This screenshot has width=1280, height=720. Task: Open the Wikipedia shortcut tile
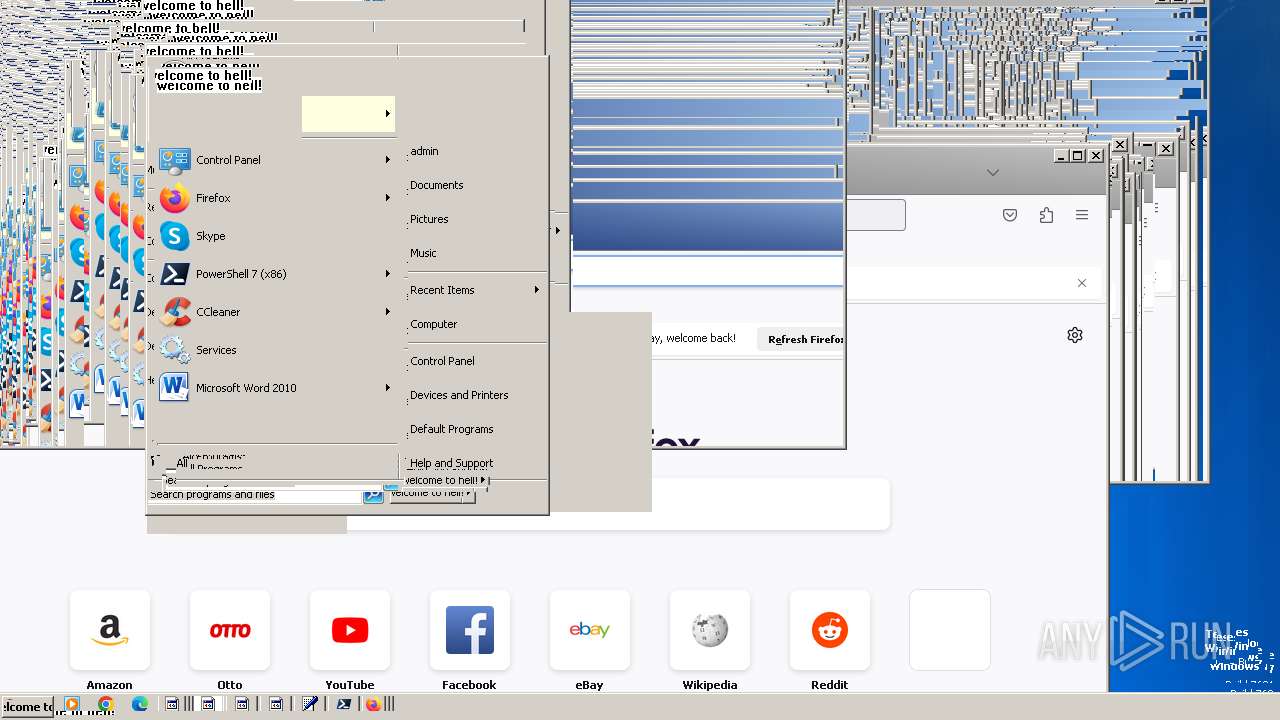pos(710,630)
